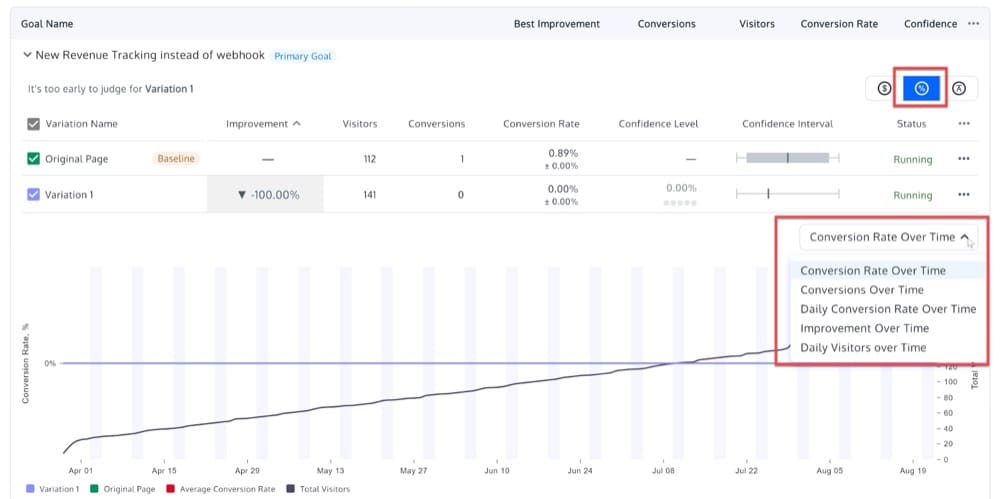The height and width of the screenshot is (499, 1000).
Task: Toggle Average Conversion Rate red swatch
Action: (x=170, y=489)
